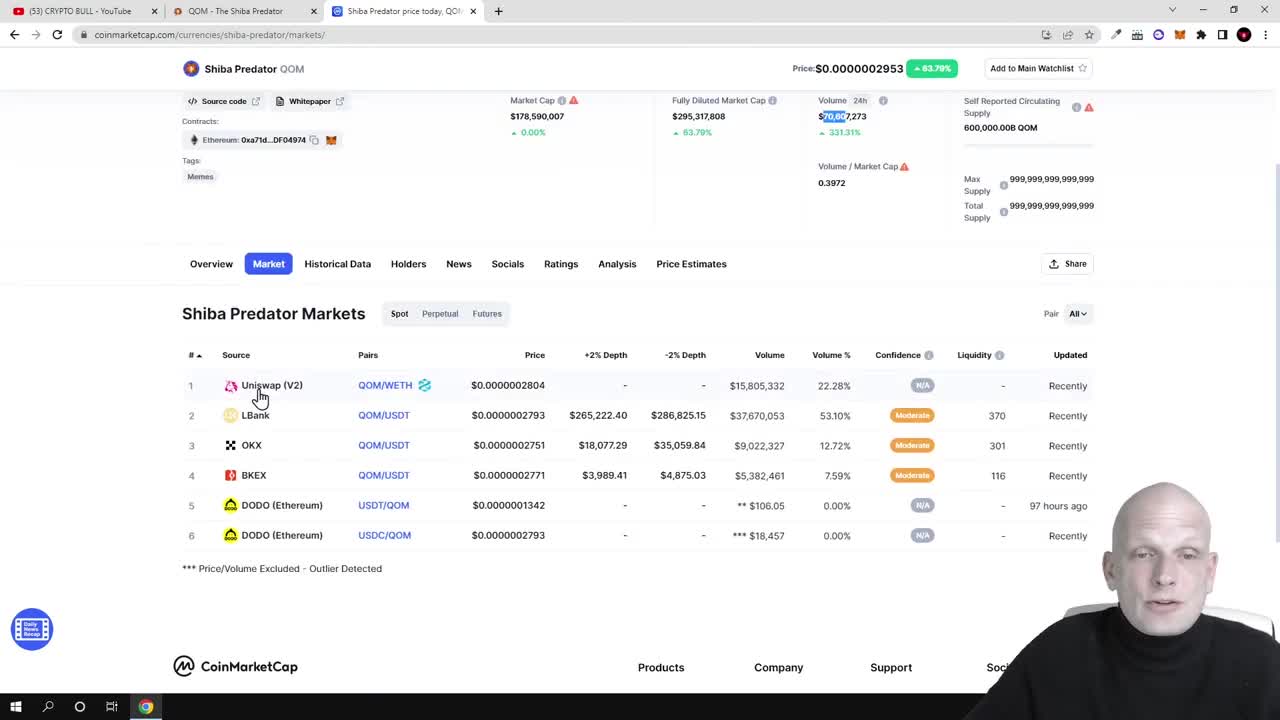Open the Price Estimates tab
Image resolution: width=1280 pixels, height=720 pixels.
691,264
